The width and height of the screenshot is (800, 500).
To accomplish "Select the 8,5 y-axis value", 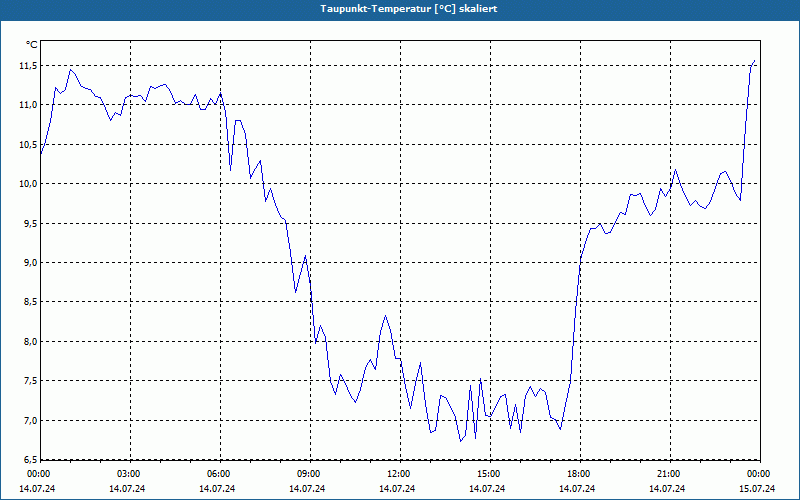I will 31,302.
